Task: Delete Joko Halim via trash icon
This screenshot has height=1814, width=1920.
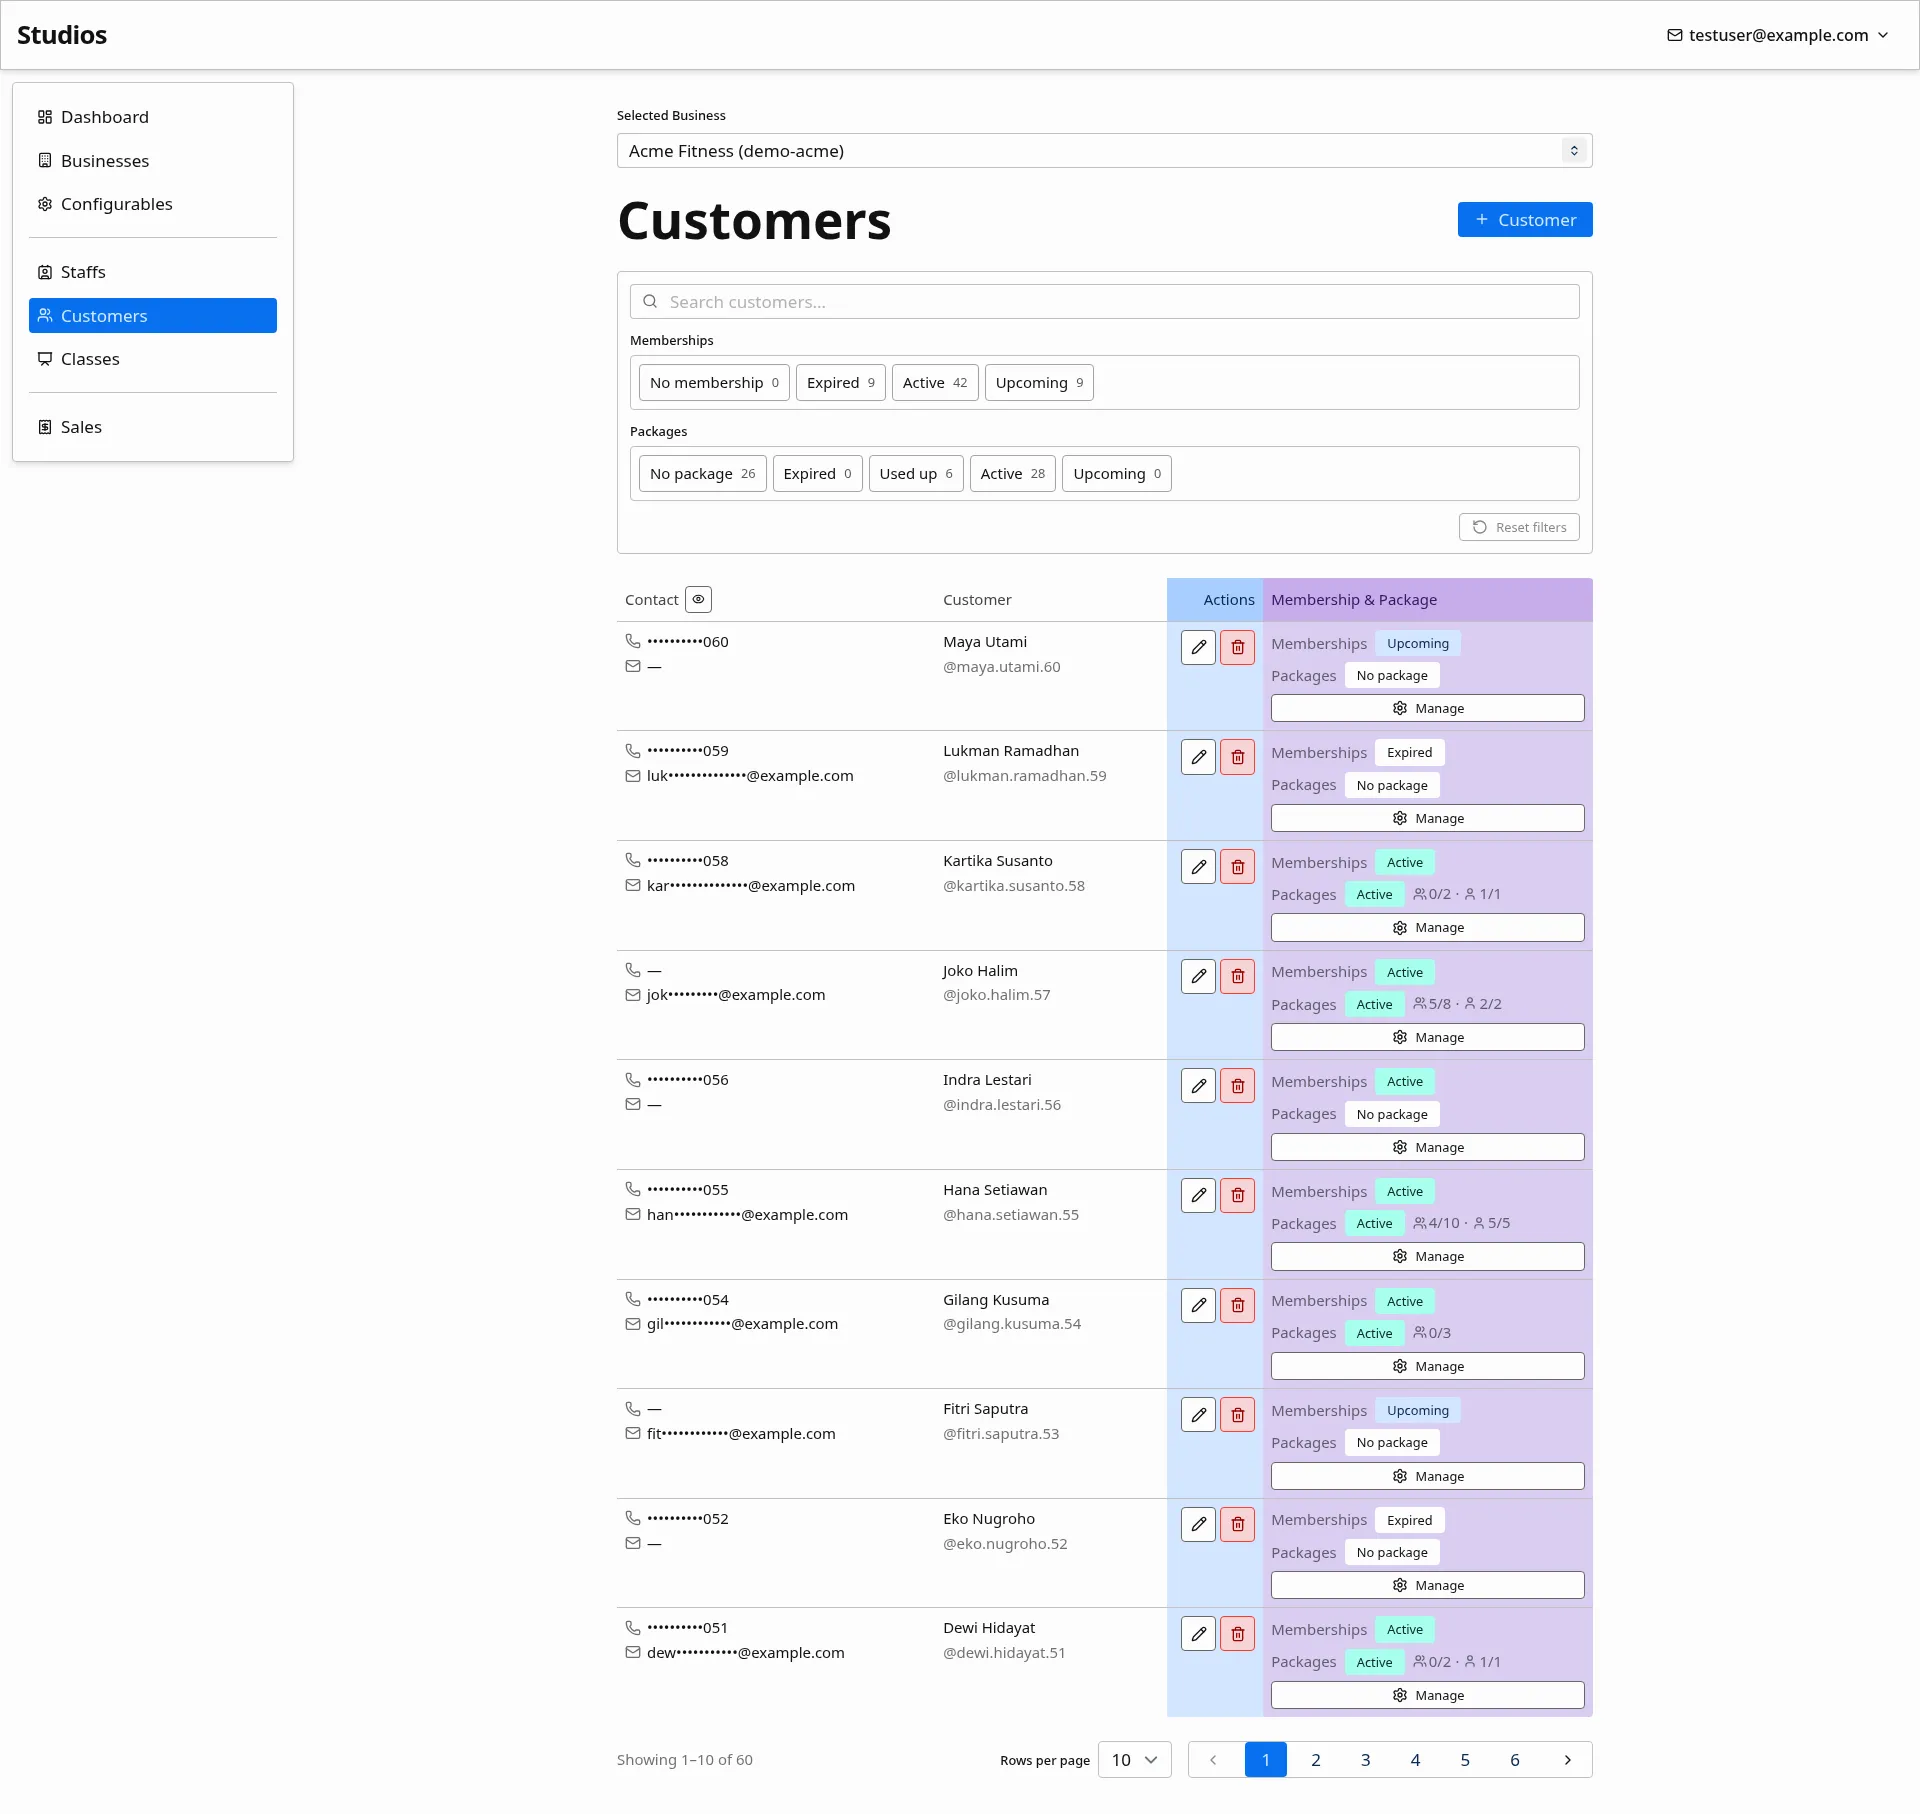Action: coord(1237,976)
